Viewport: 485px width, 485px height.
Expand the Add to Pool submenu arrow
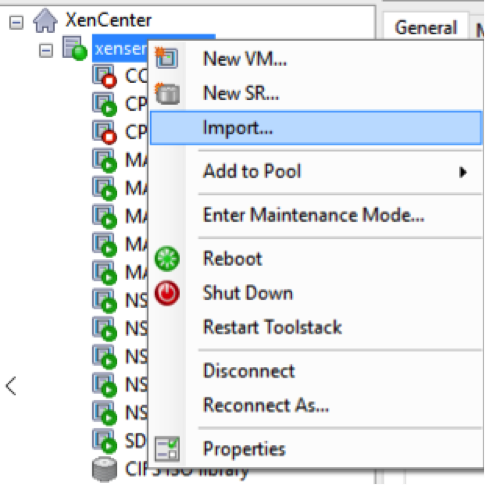(463, 172)
